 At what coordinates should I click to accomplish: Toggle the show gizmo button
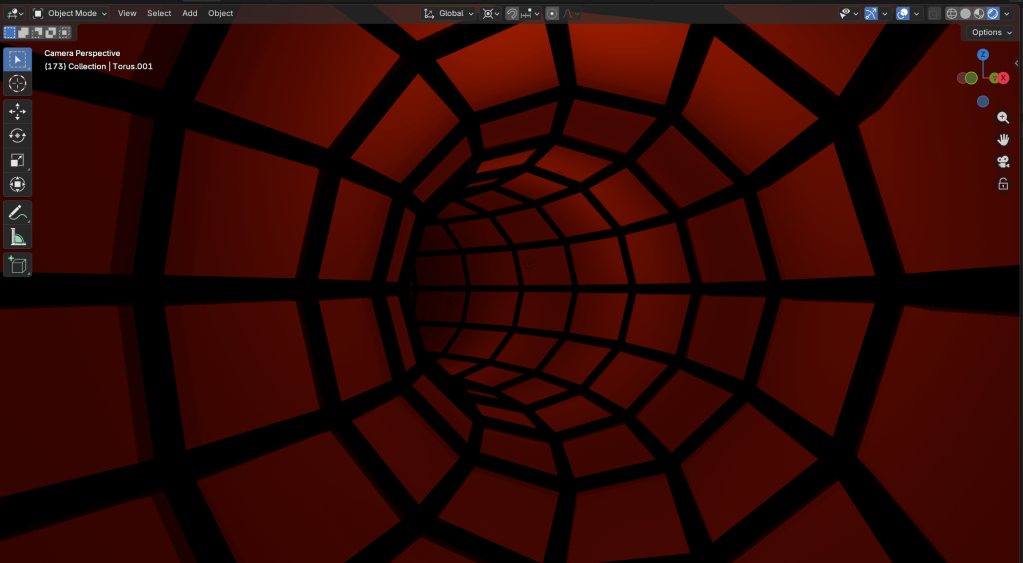click(x=870, y=14)
